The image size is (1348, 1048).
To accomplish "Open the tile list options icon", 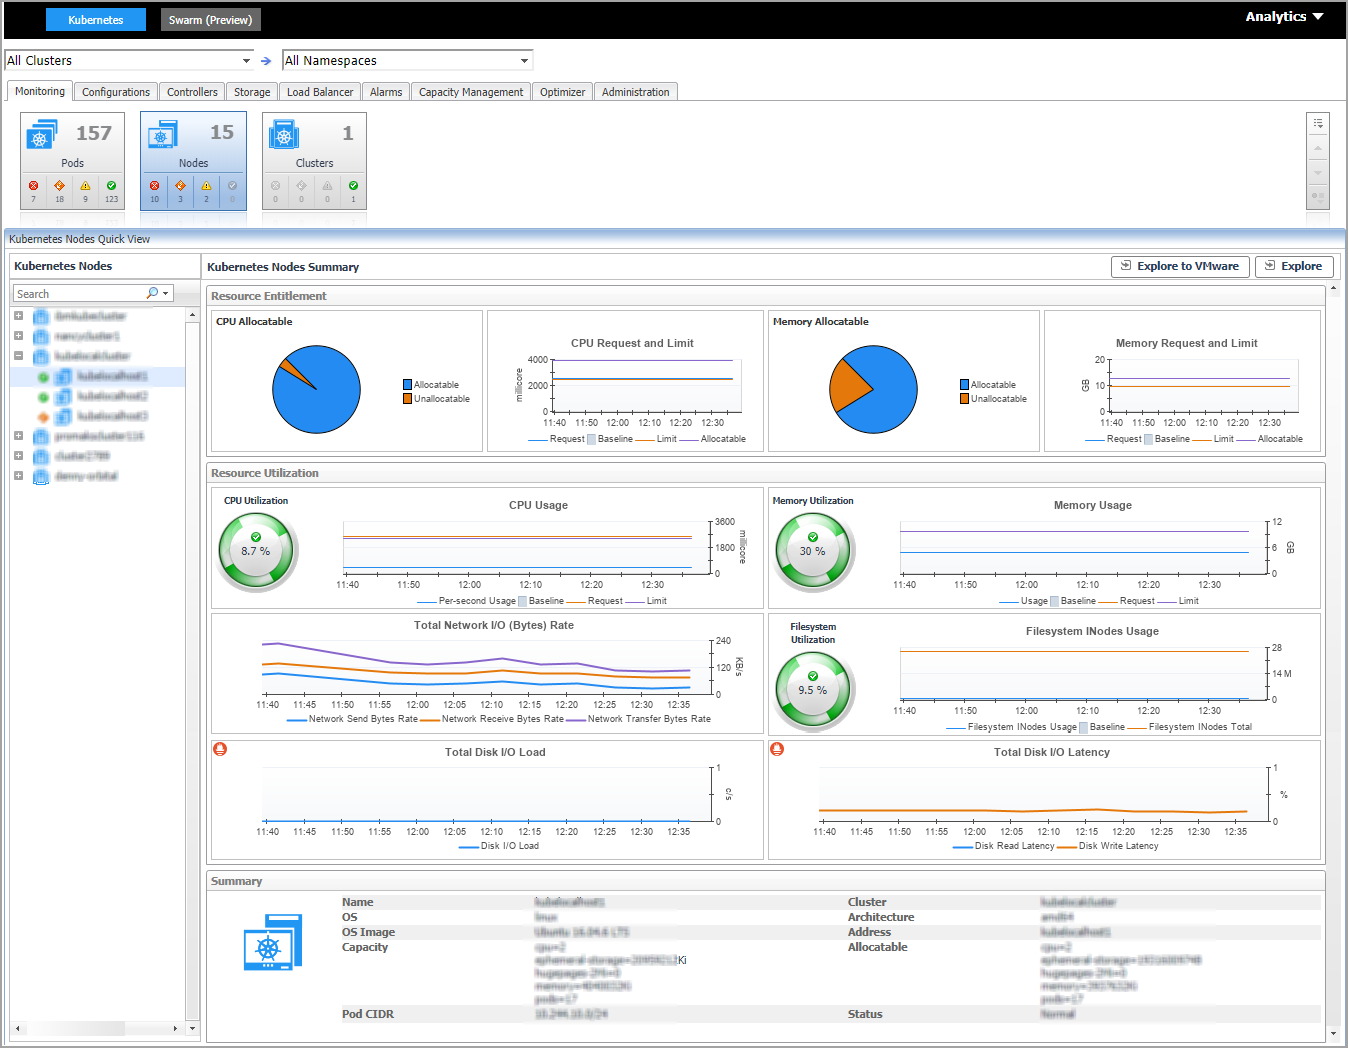I will (x=1318, y=123).
